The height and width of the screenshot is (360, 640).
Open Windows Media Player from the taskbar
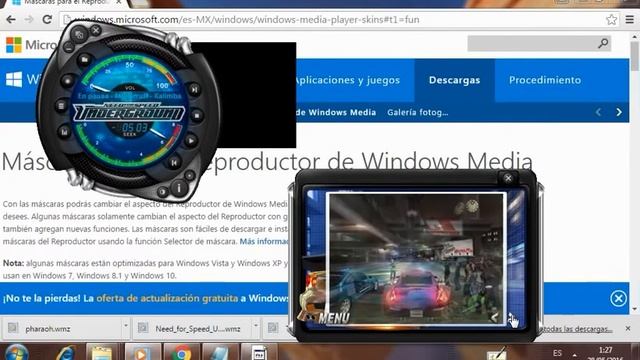pyautogui.click(x=142, y=353)
